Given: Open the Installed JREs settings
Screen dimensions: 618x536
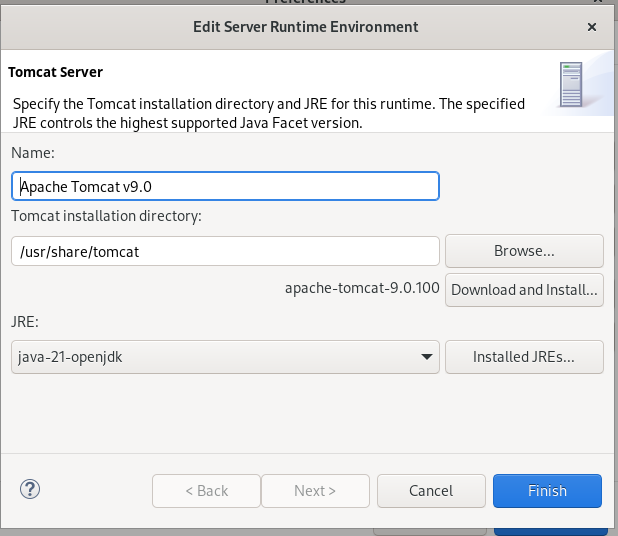Looking at the screenshot, I should (x=524, y=357).
